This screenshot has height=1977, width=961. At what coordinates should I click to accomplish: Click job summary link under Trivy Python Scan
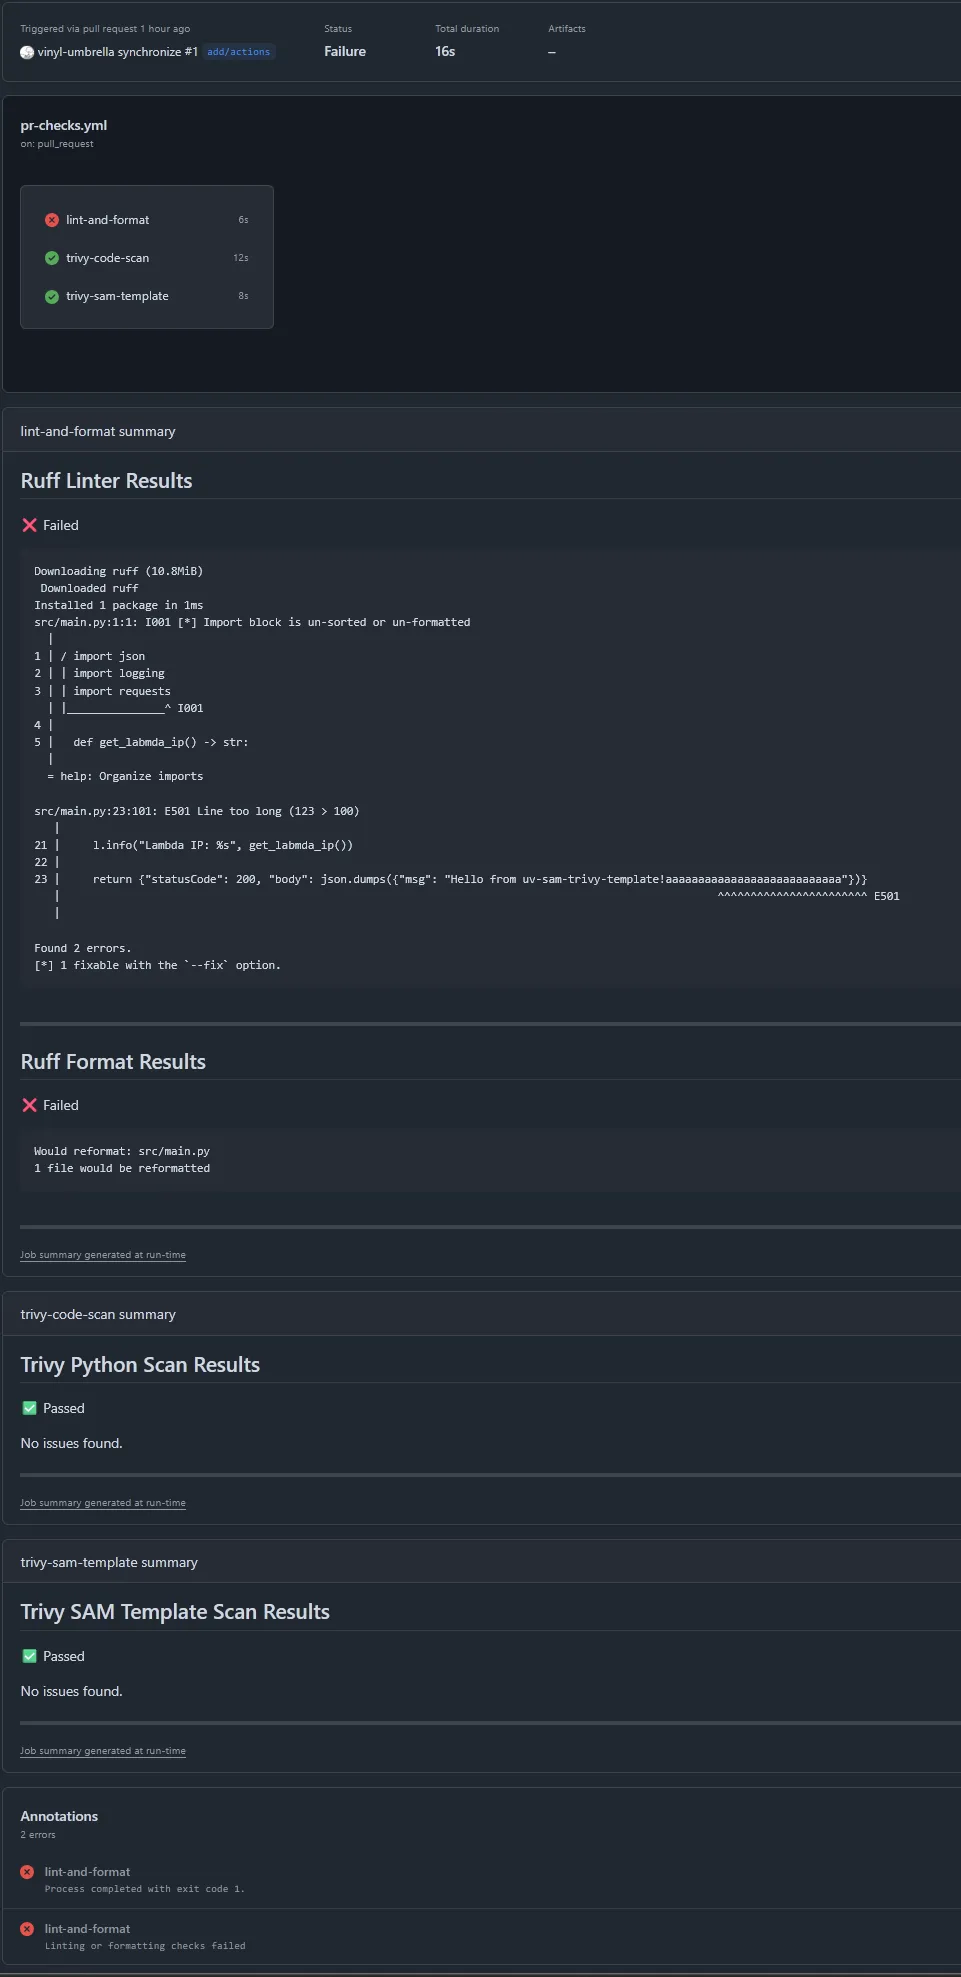click(x=103, y=1503)
